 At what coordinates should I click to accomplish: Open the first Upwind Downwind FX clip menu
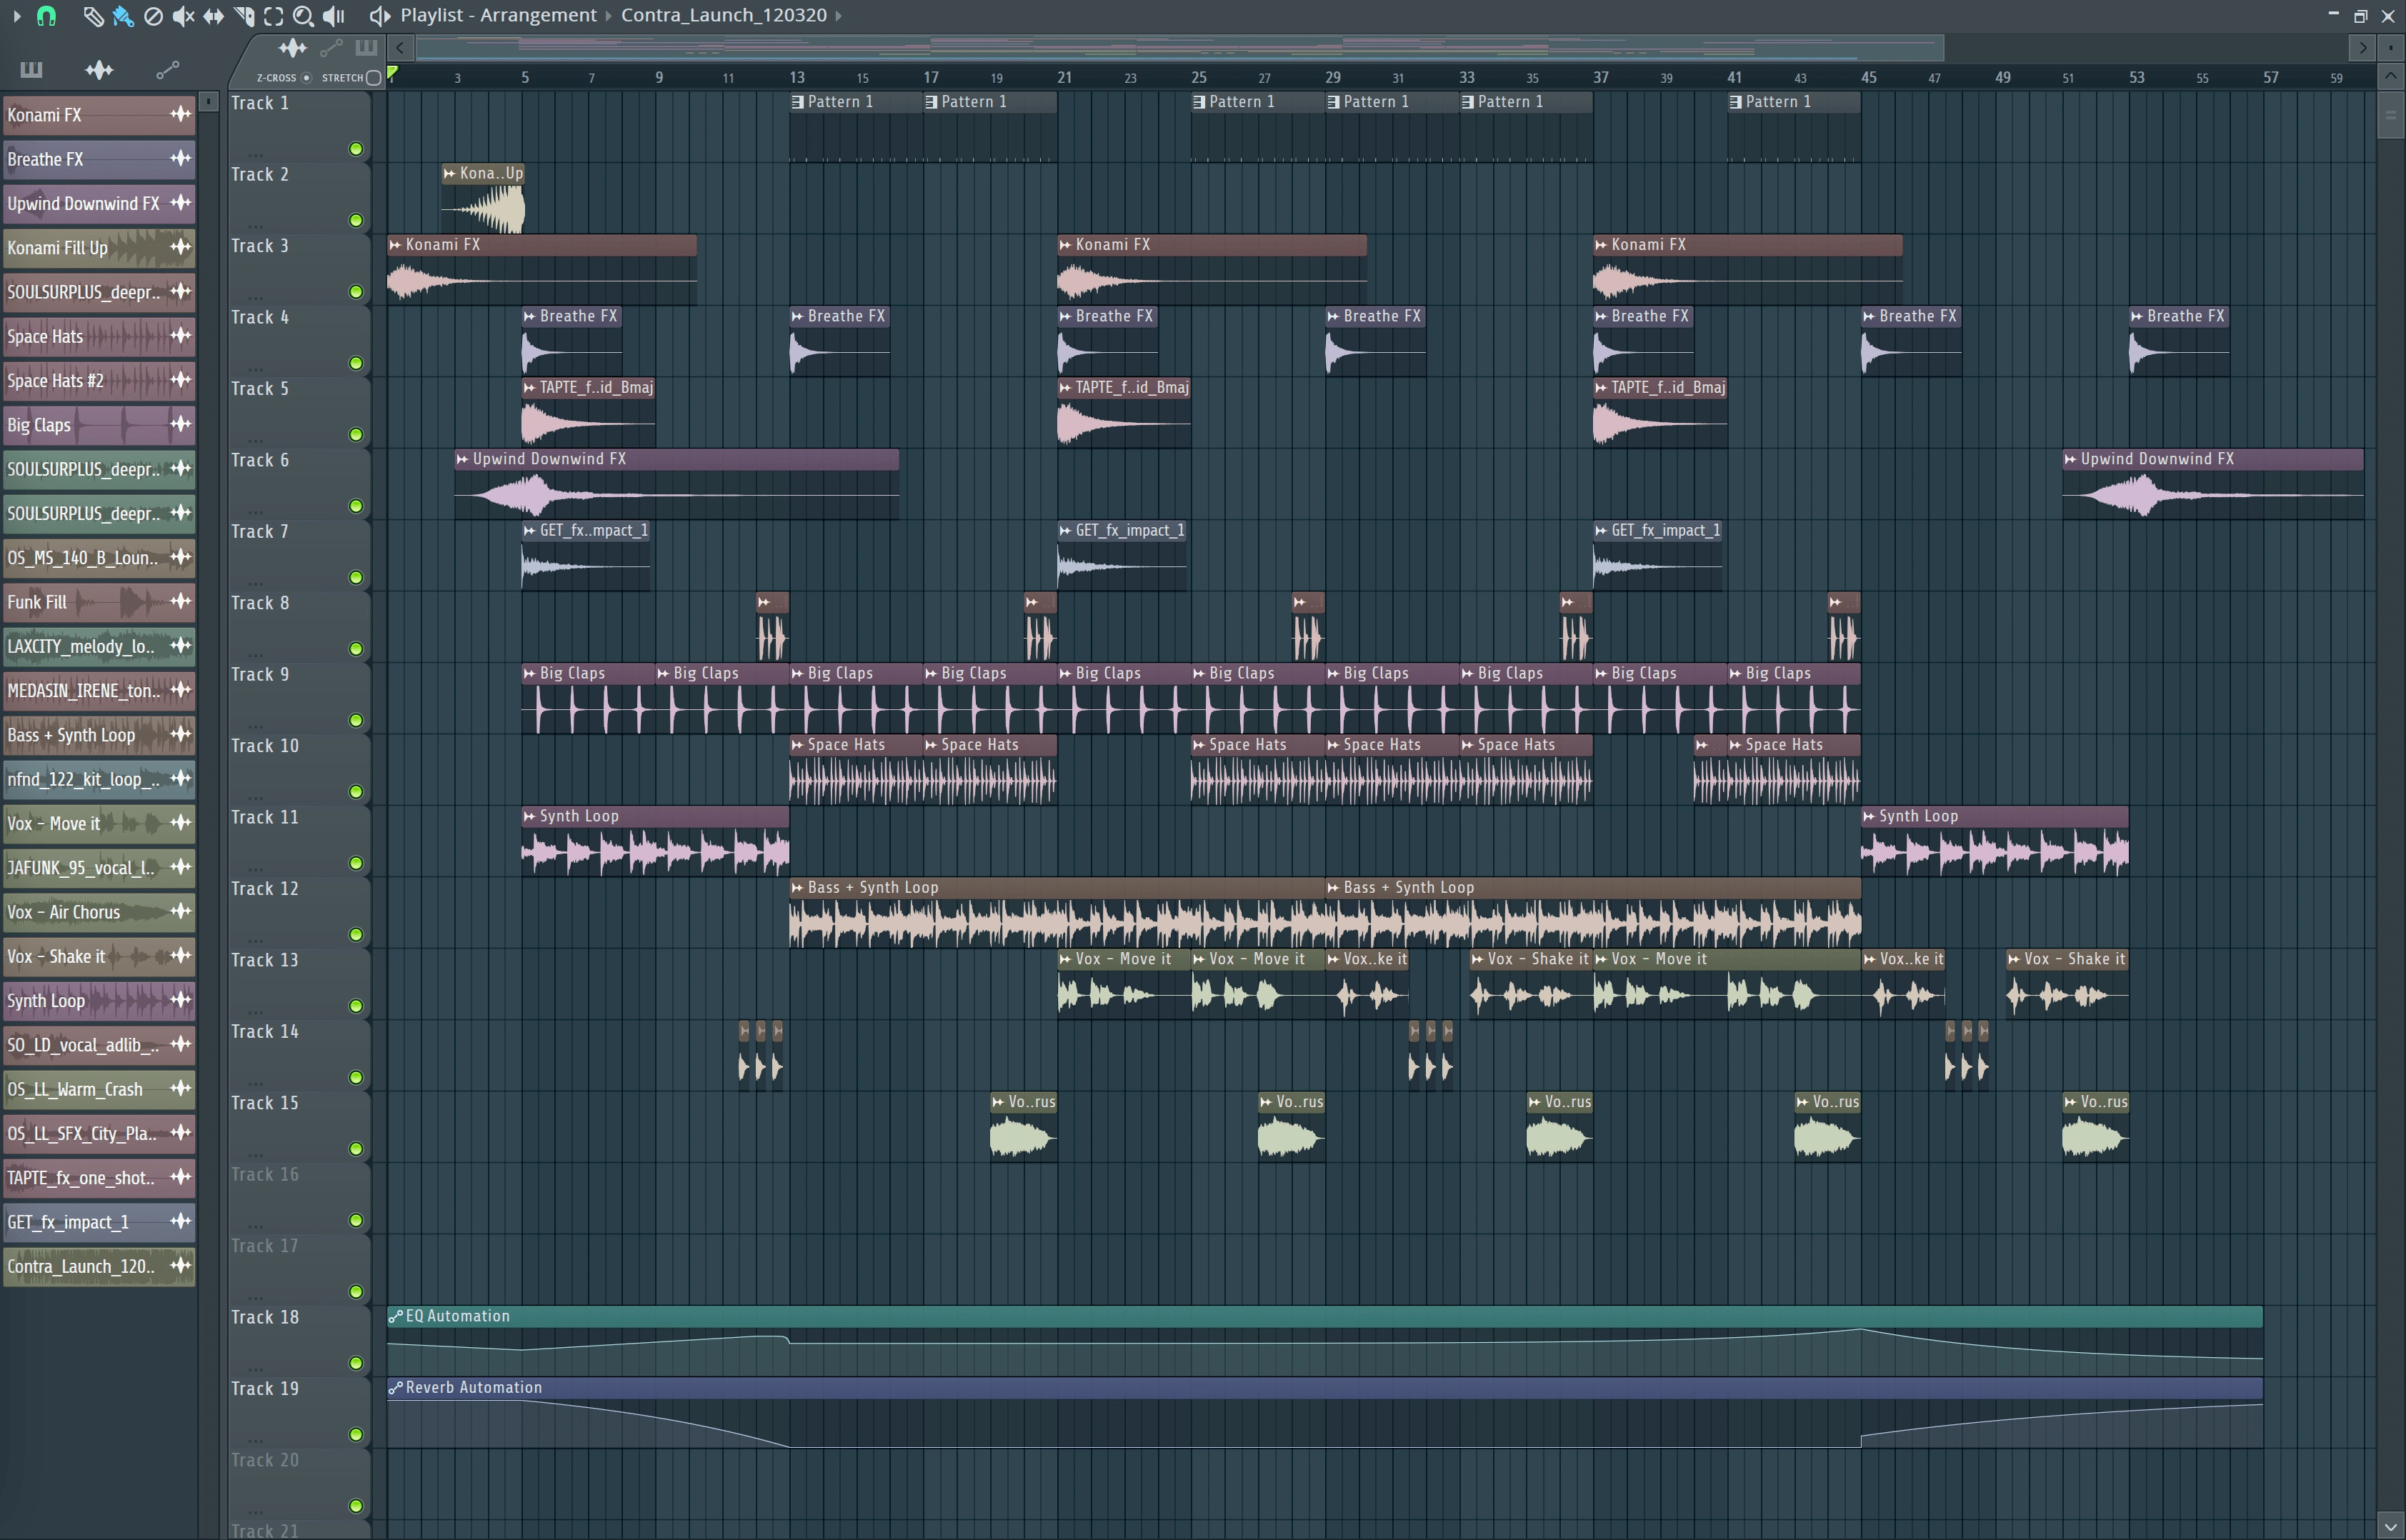coord(463,459)
